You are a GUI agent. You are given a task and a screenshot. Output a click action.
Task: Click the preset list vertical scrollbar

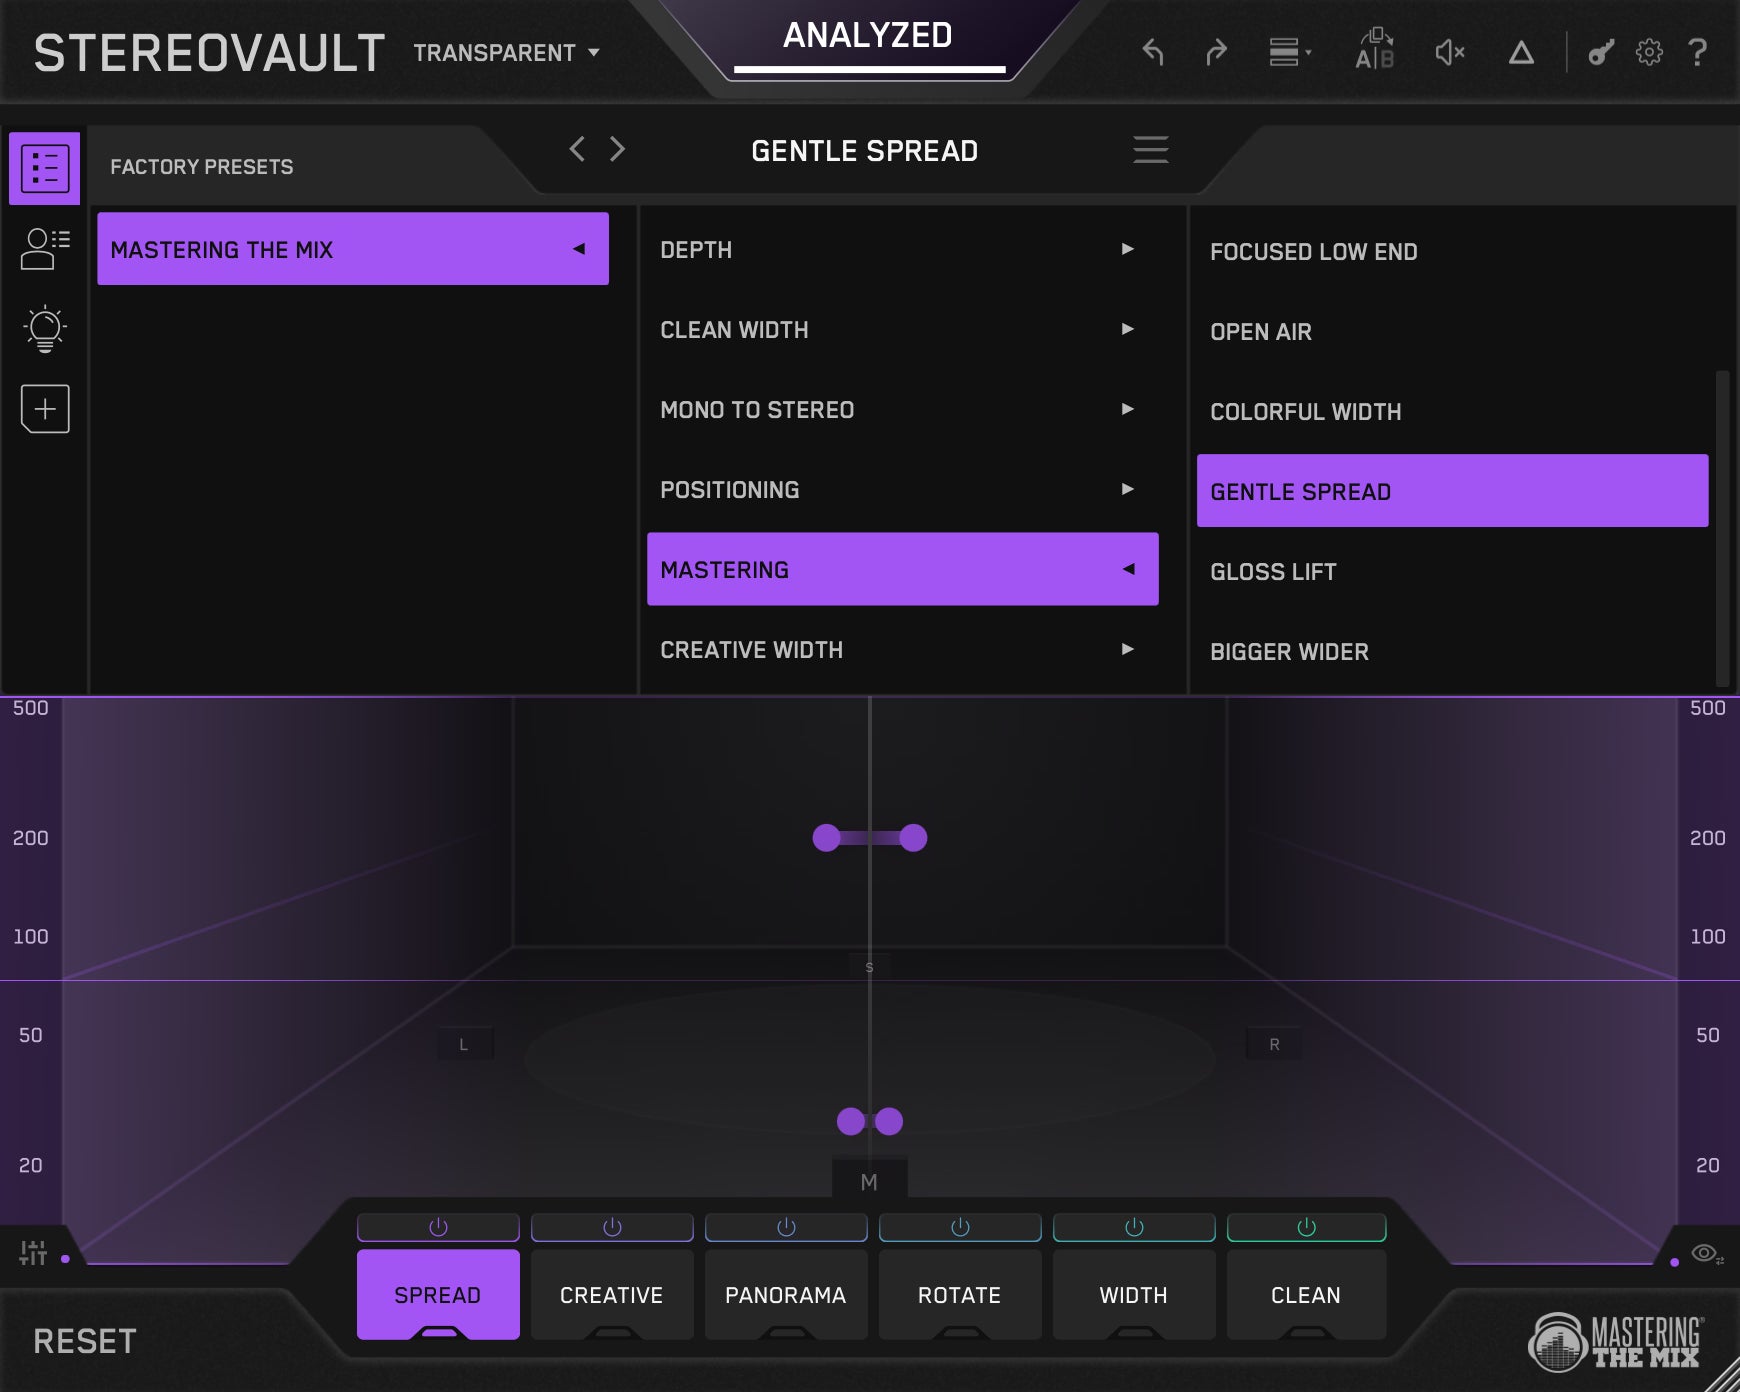(x=1722, y=528)
